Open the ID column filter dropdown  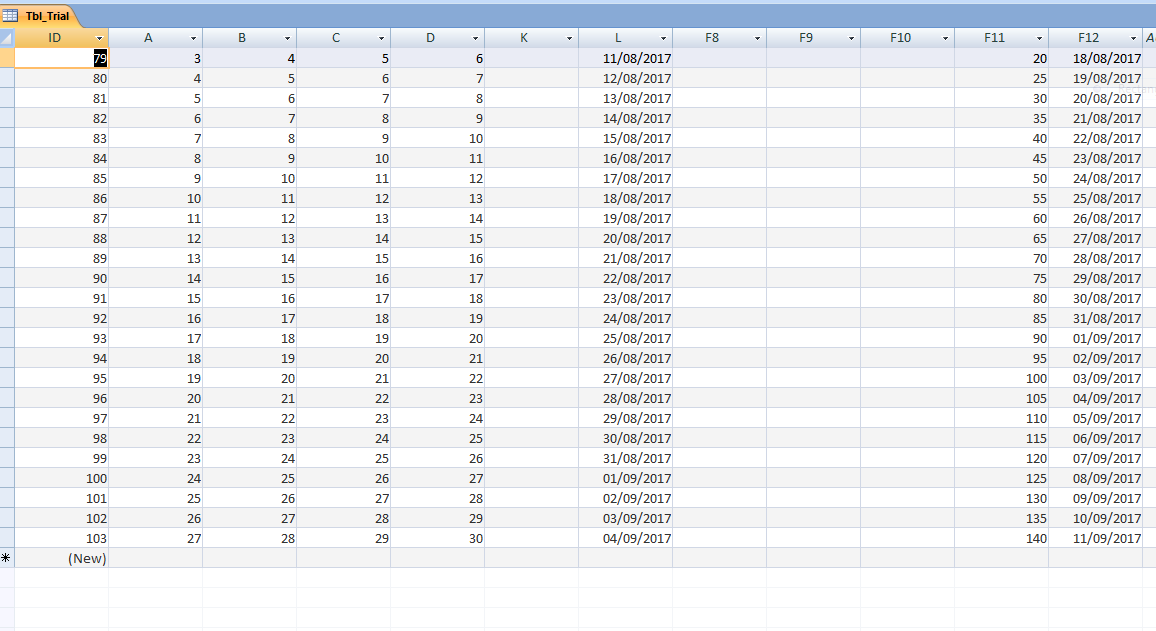coord(100,38)
